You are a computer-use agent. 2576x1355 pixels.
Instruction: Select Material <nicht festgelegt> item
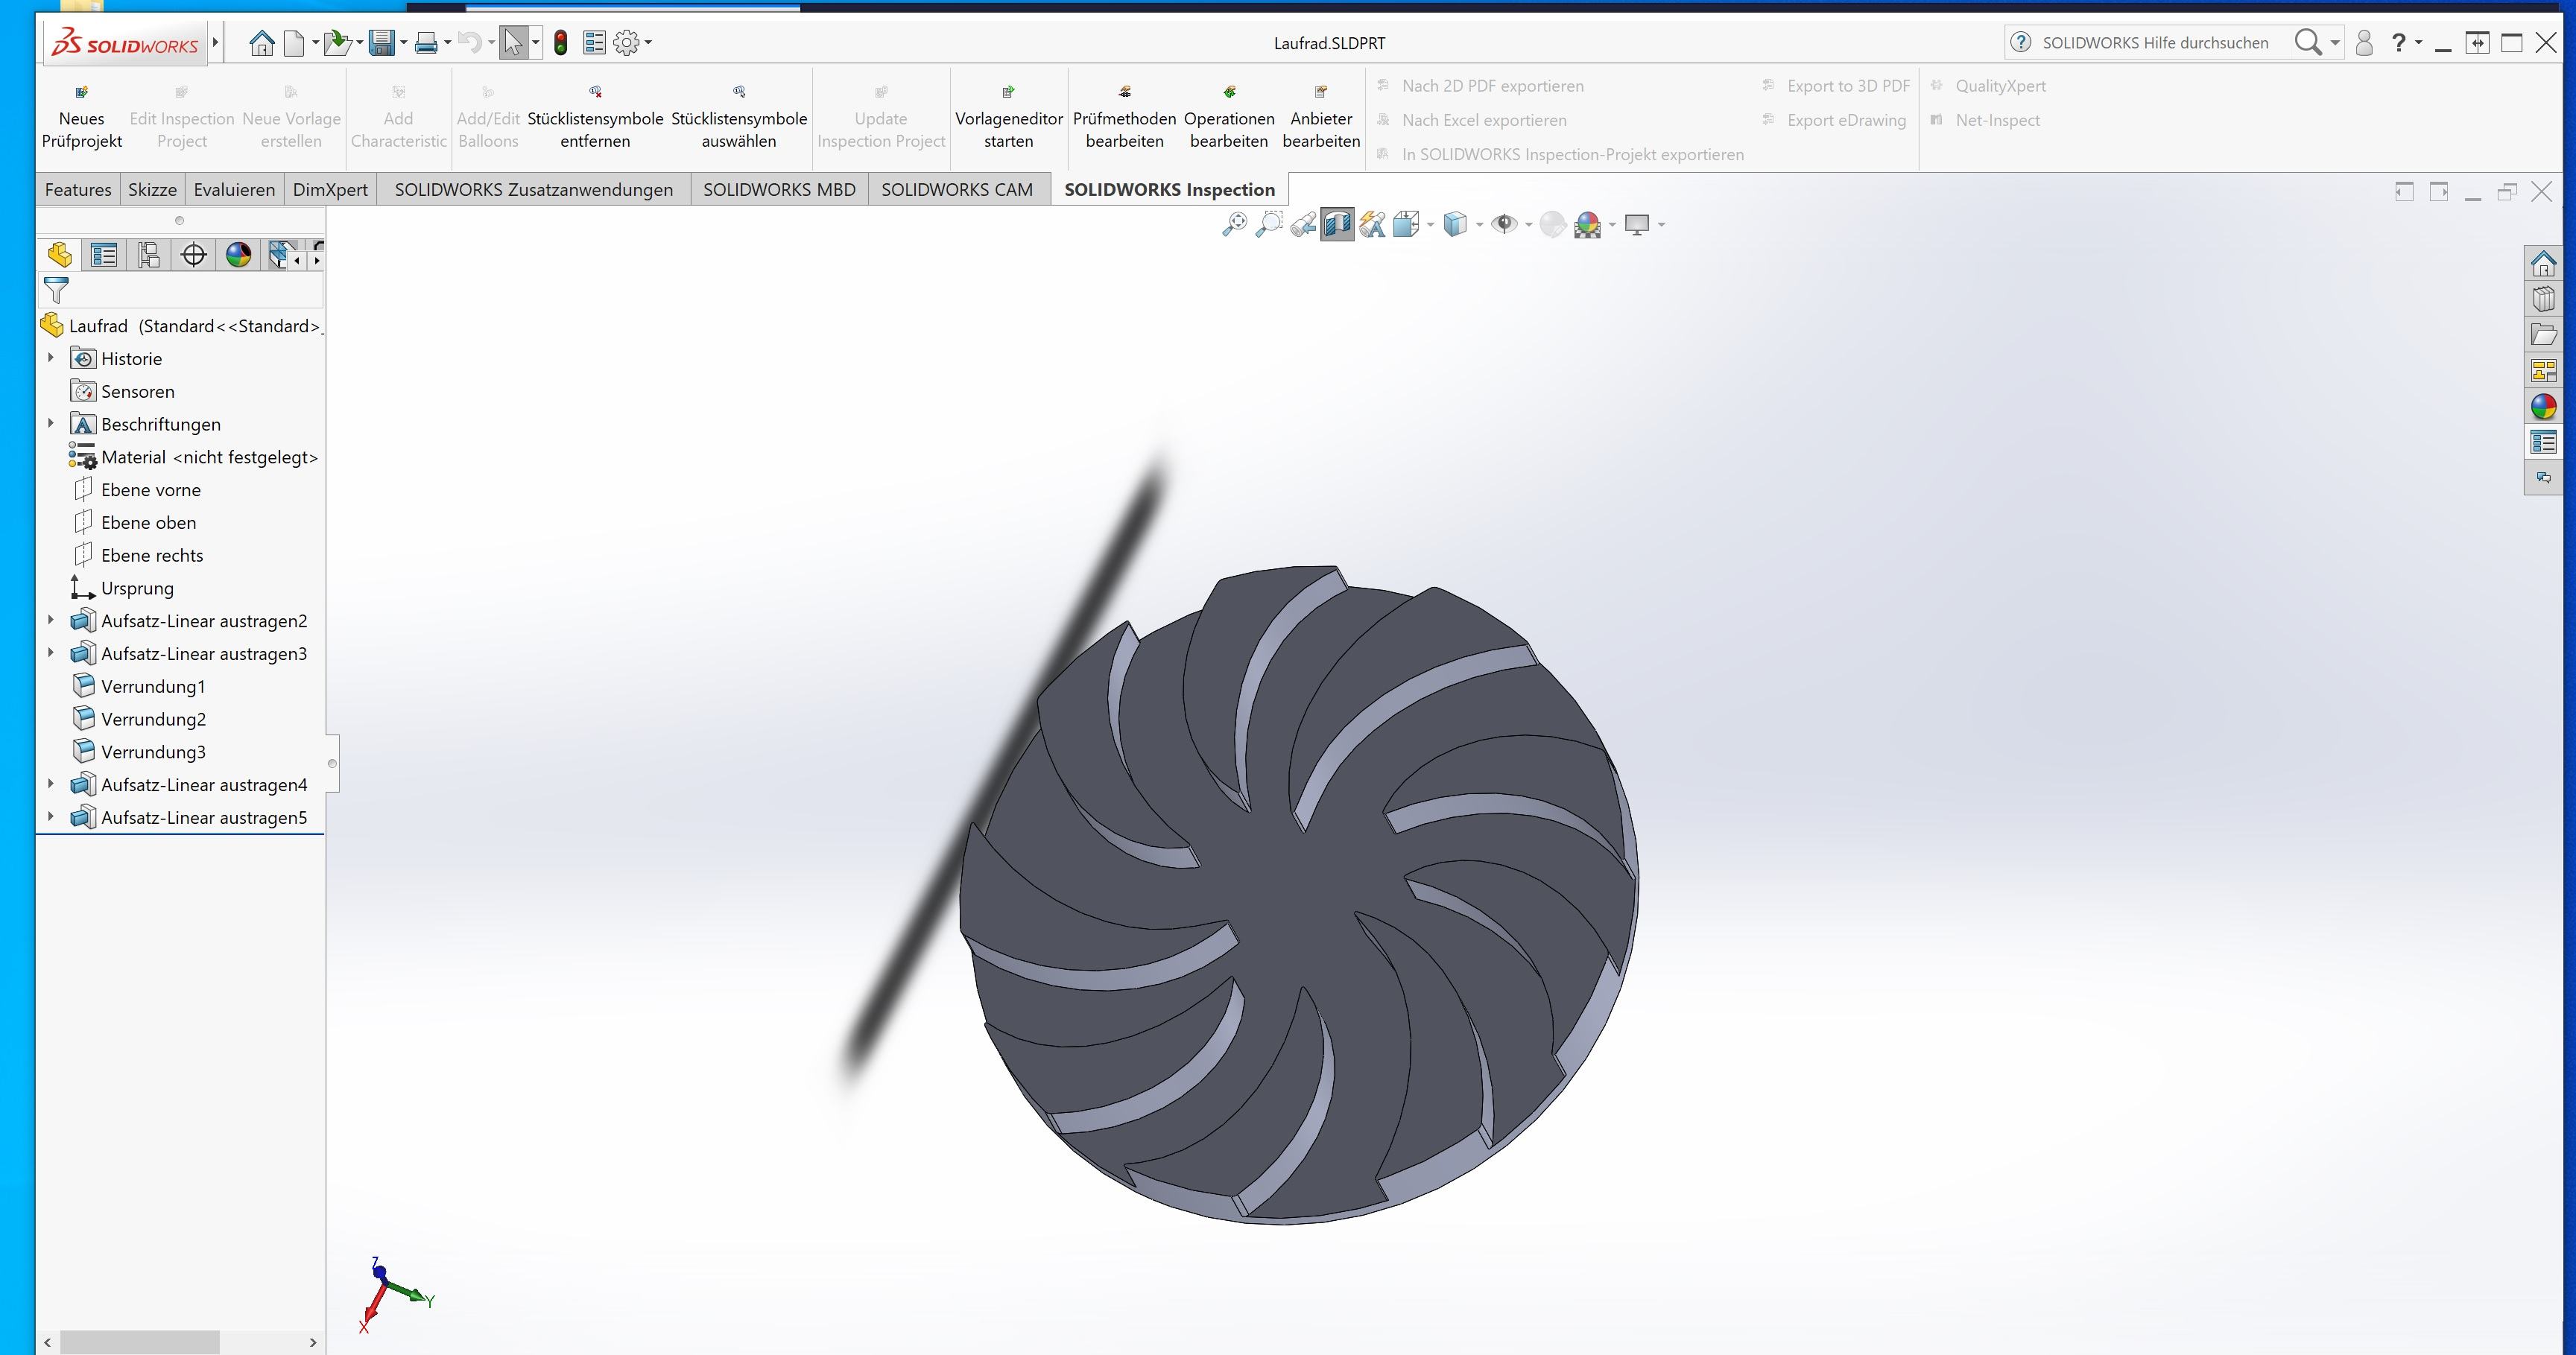[209, 457]
